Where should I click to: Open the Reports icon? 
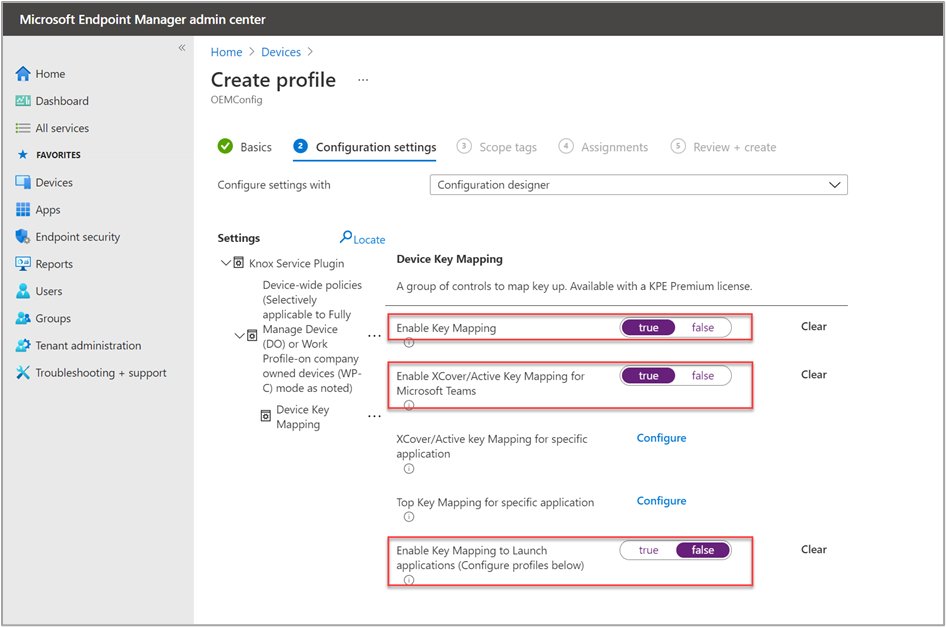[23, 264]
